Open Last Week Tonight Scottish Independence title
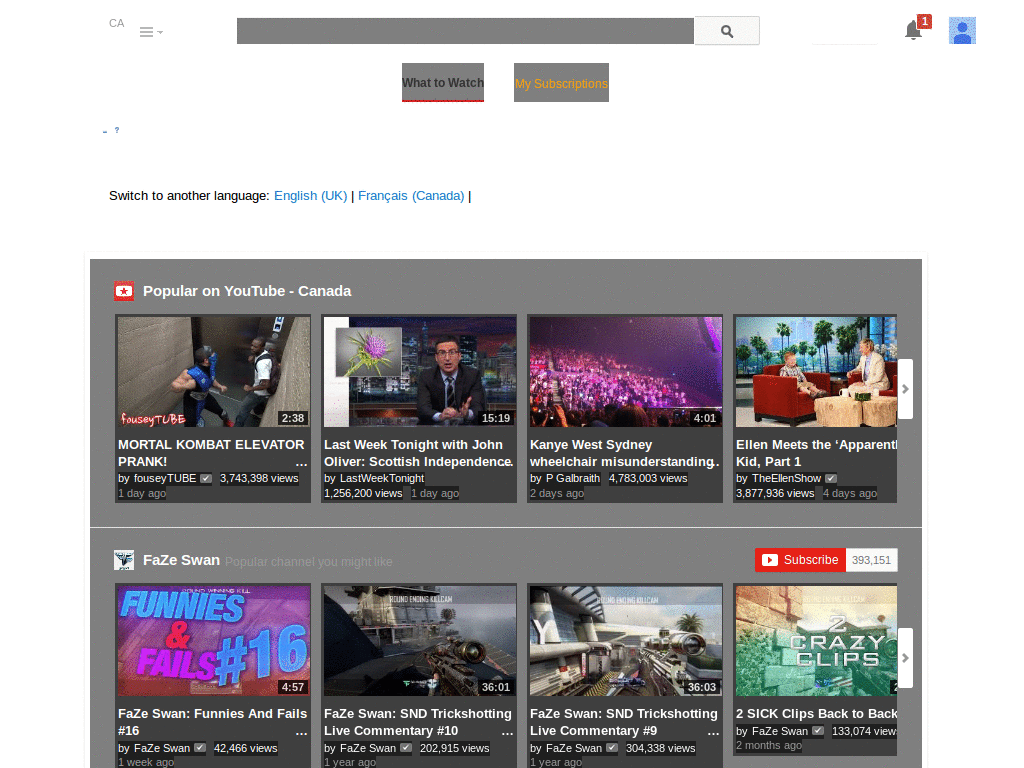This screenshot has height=768, width=1024. [418, 453]
